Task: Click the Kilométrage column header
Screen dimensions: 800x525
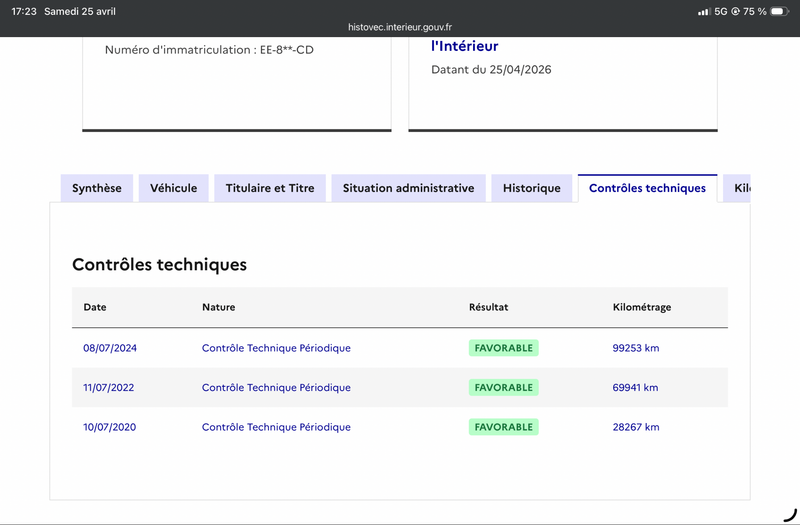Action: tap(641, 307)
